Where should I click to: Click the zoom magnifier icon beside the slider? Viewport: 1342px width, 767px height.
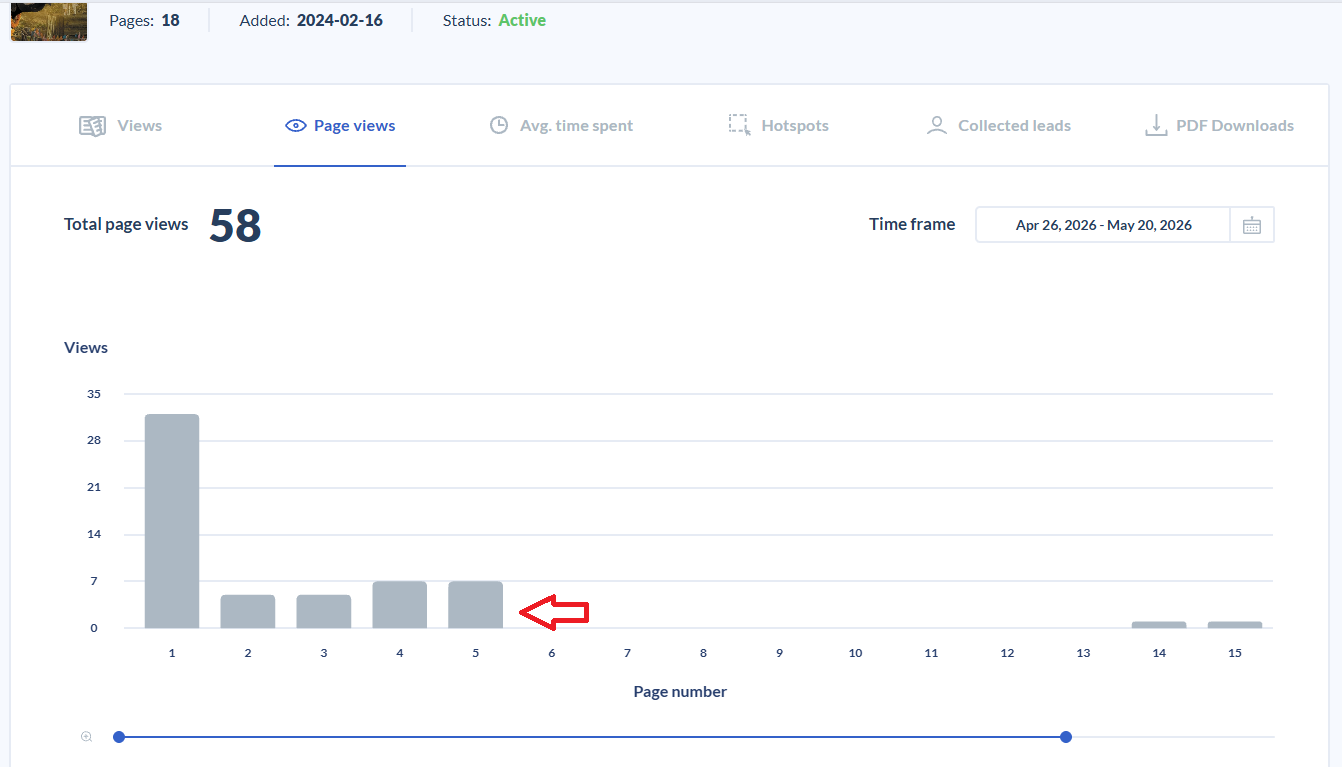click(x=87, y=737)
